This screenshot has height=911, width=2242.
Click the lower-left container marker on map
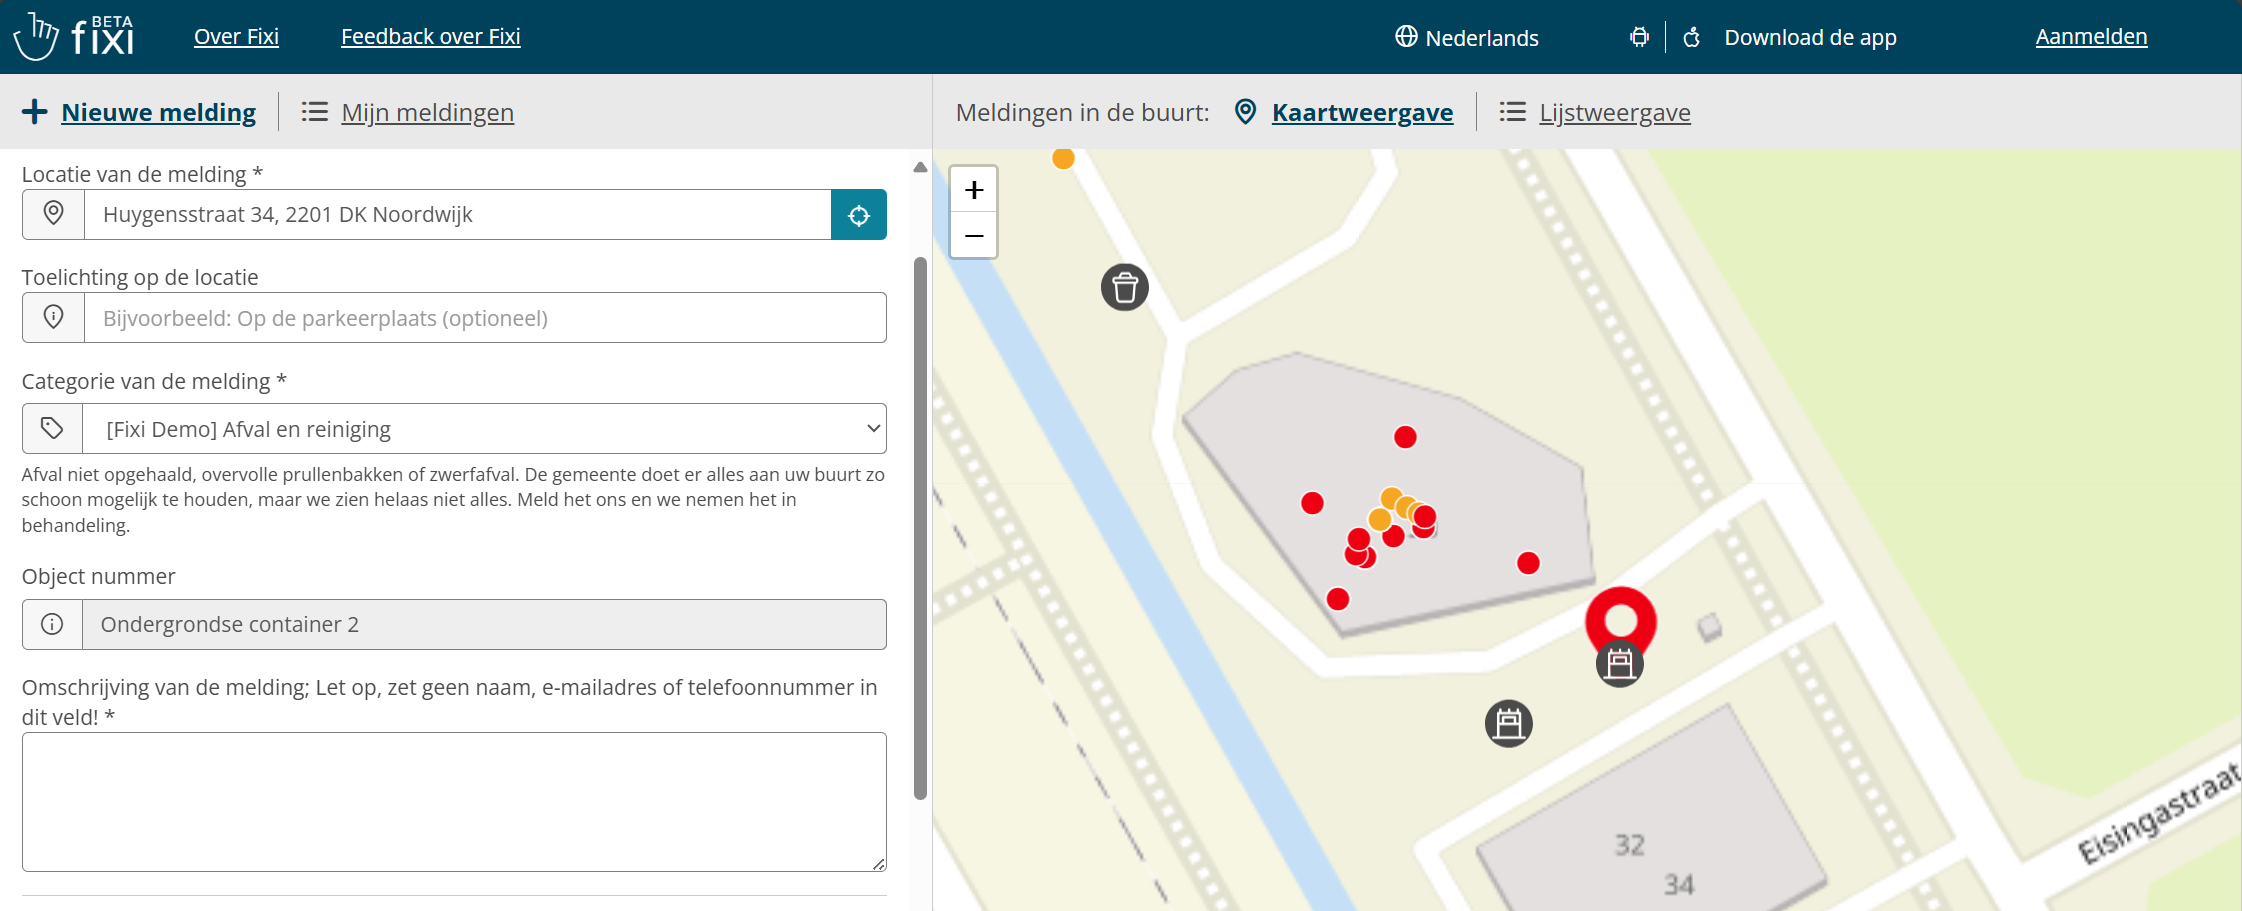[x=1509, y=723]
